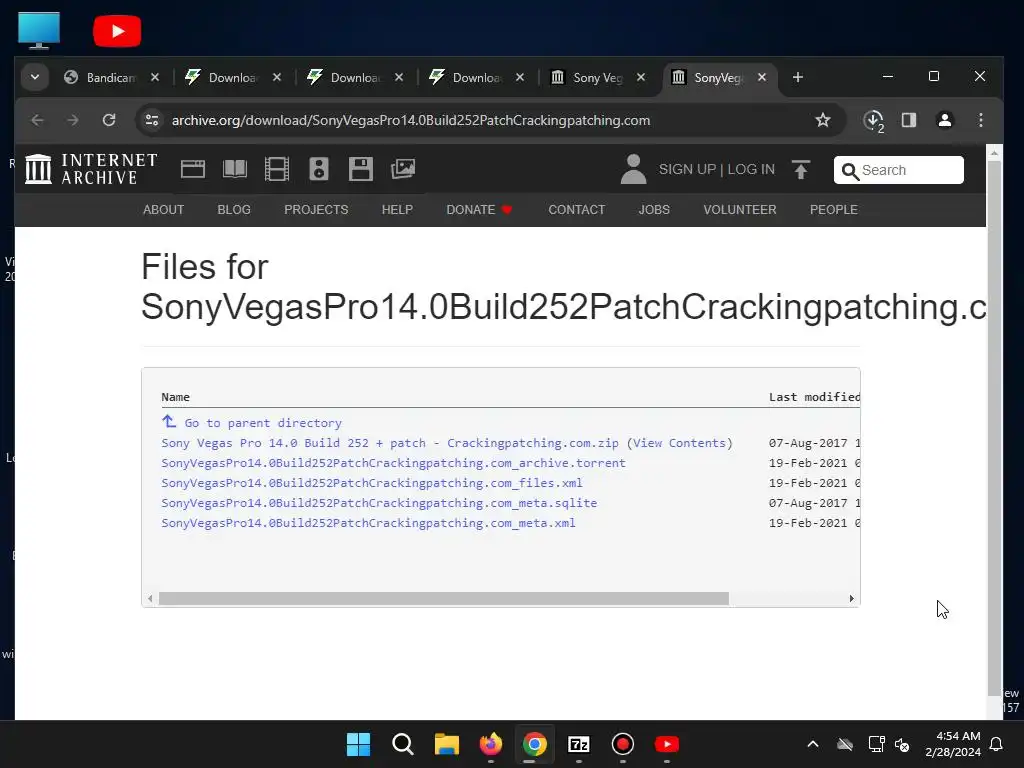Open the Video (film strip) section icon

coord(277,169)
